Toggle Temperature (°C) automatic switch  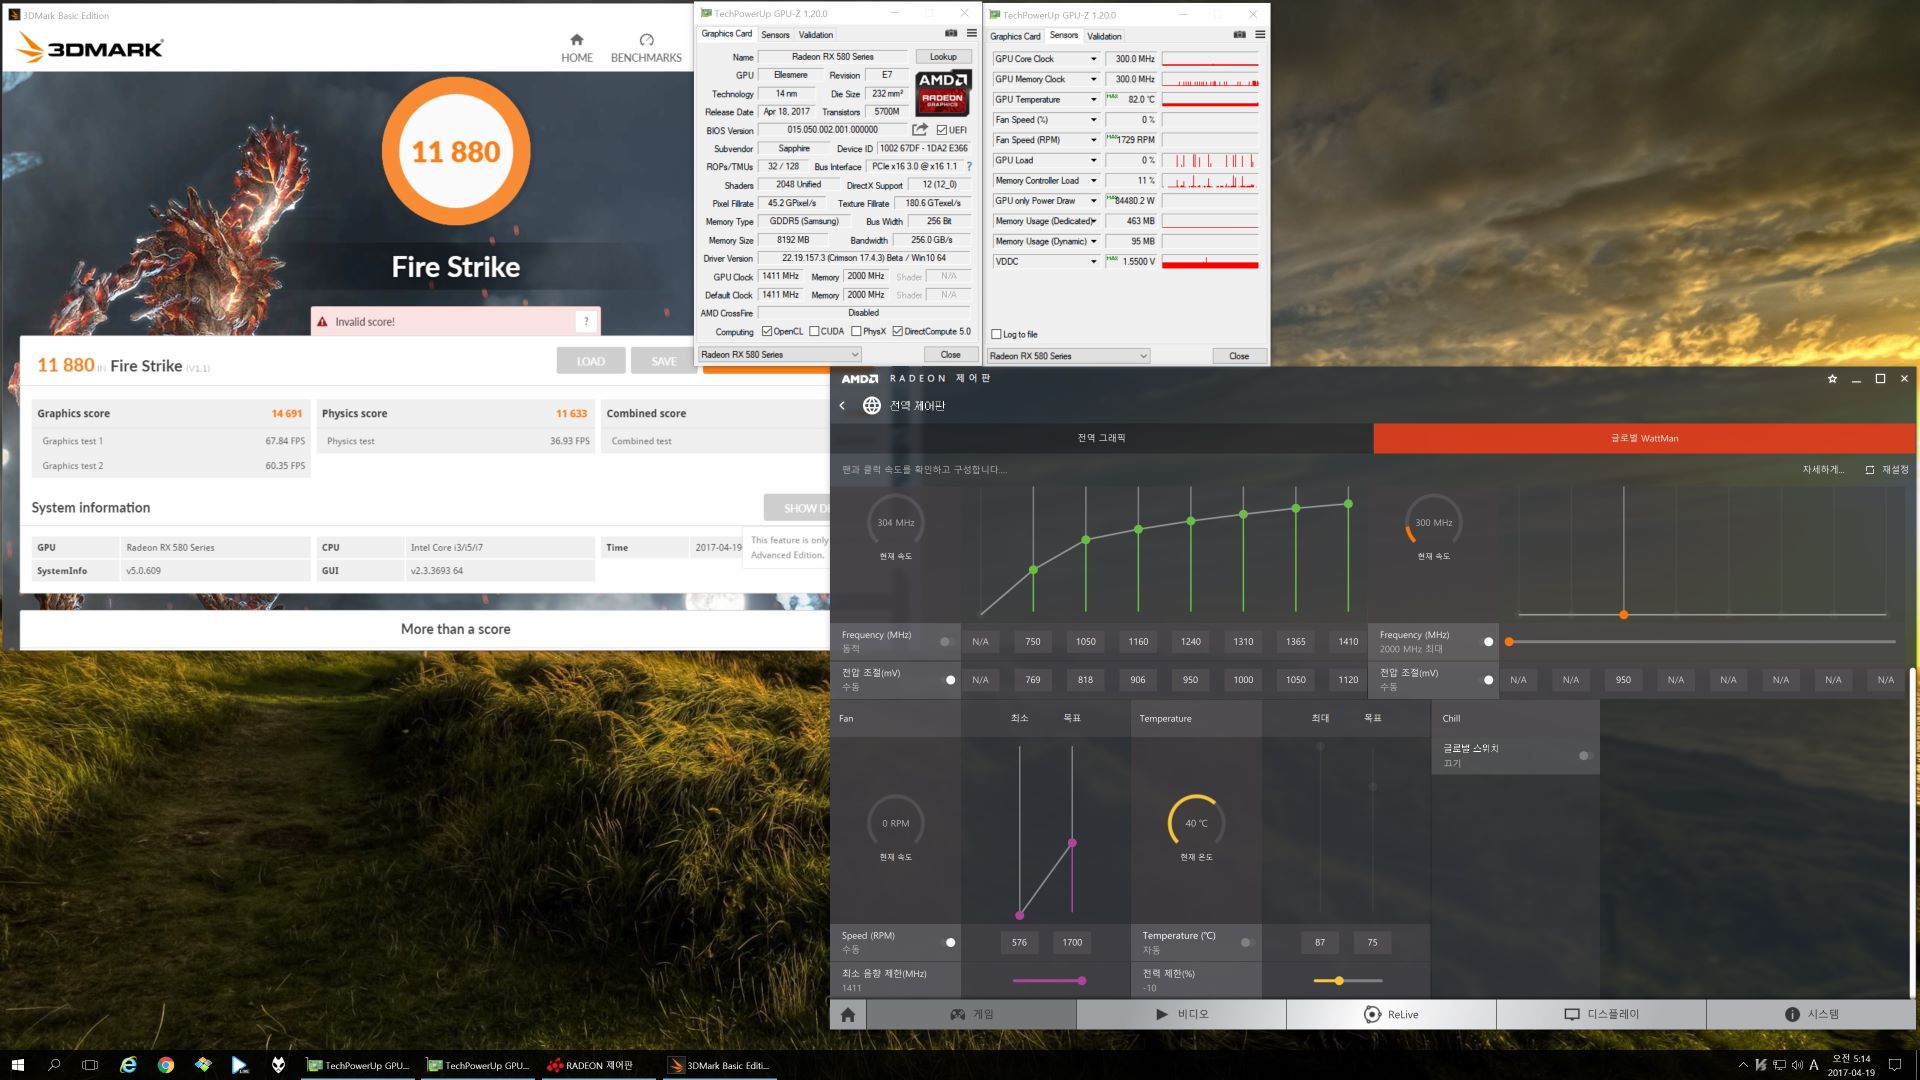pyautogui.click(x=1247, y=942)
